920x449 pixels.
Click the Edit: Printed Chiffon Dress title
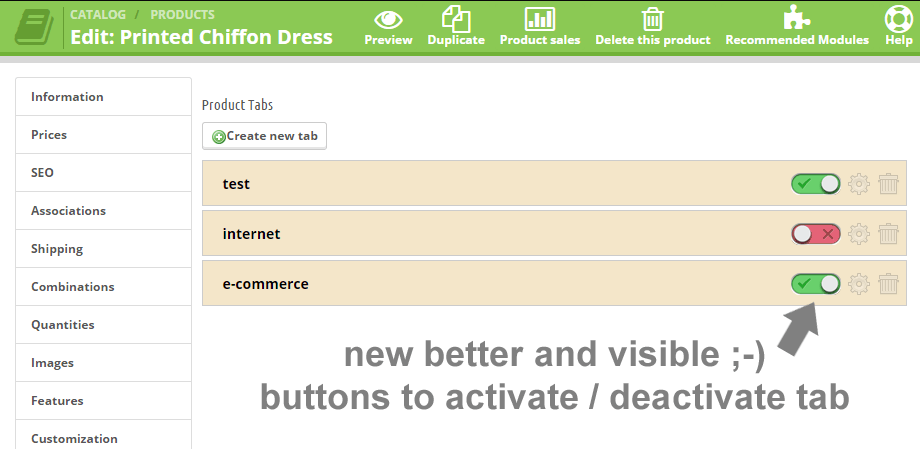[x=201, y=37]
